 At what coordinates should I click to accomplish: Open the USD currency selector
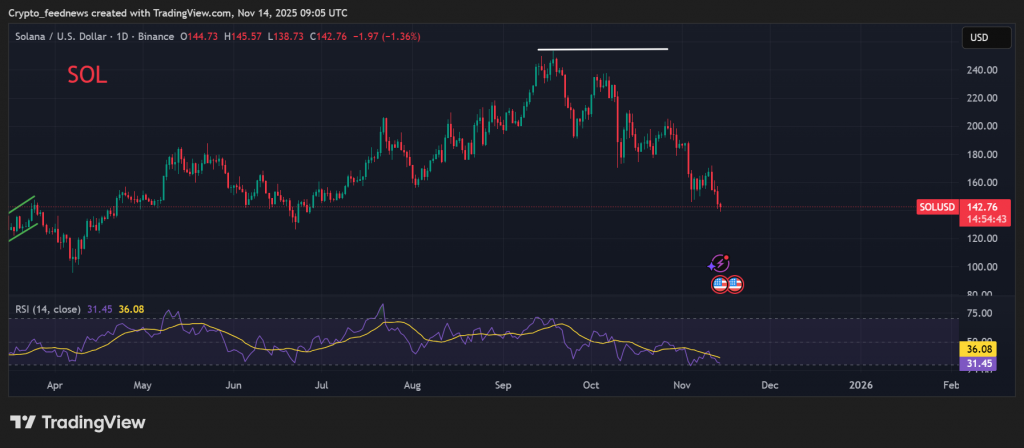(979, 38)
